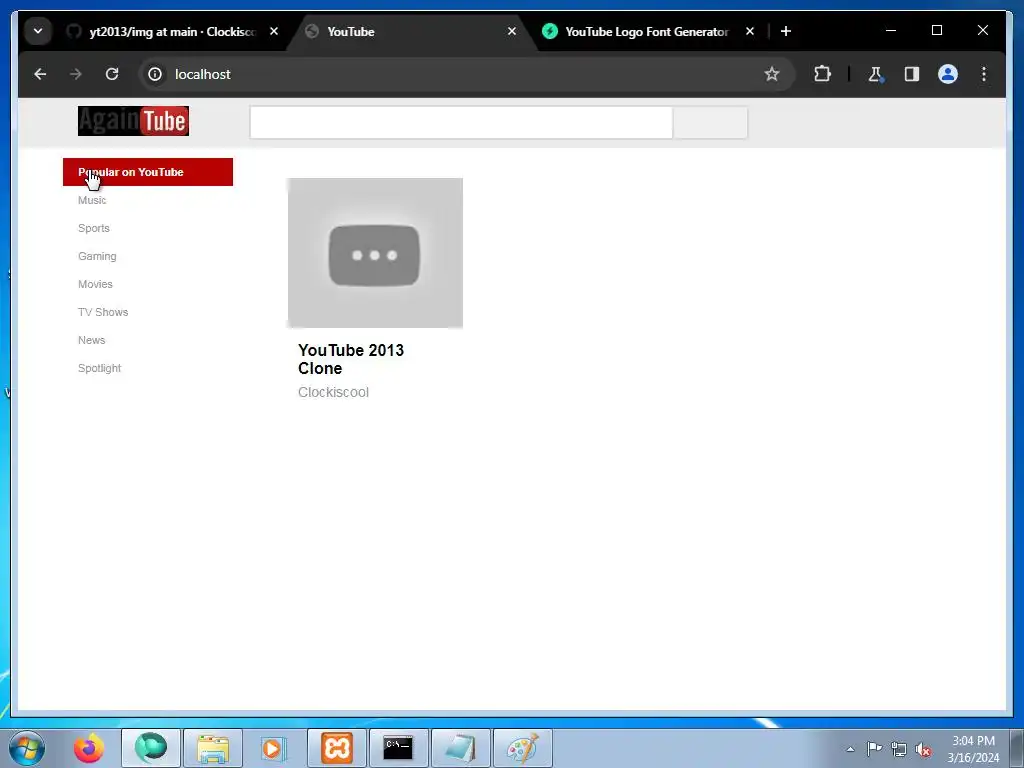Open Action Center flag icon
The width and height of the screenshot is (1024, 768).
[x=874, y=748]
